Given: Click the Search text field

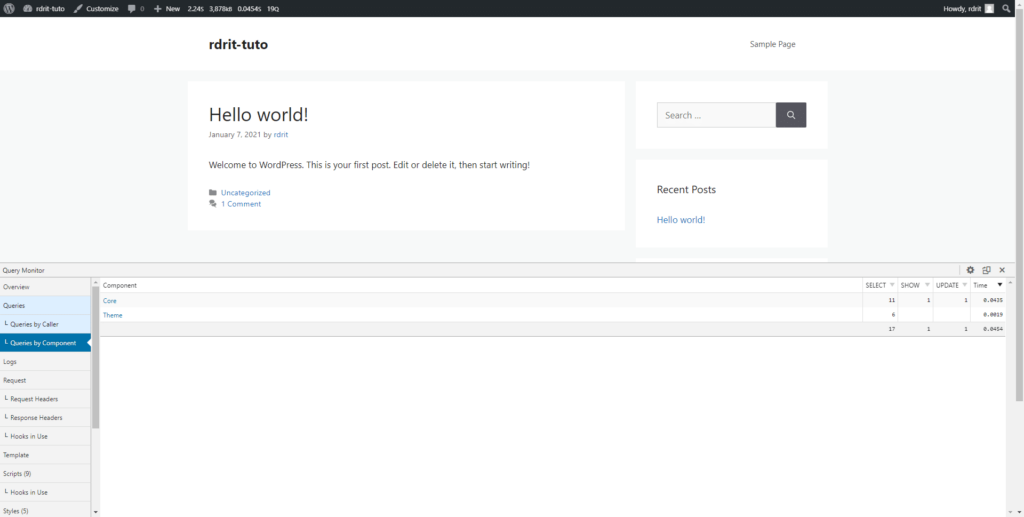Looking at the screenshot, I should pyautogui.click(x=716, y=115).
